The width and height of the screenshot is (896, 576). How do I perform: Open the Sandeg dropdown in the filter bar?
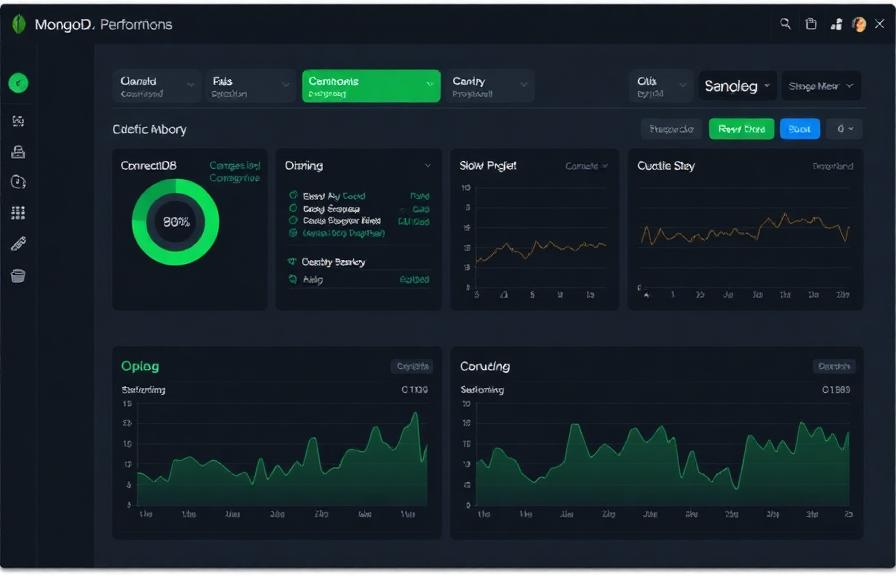738,86
